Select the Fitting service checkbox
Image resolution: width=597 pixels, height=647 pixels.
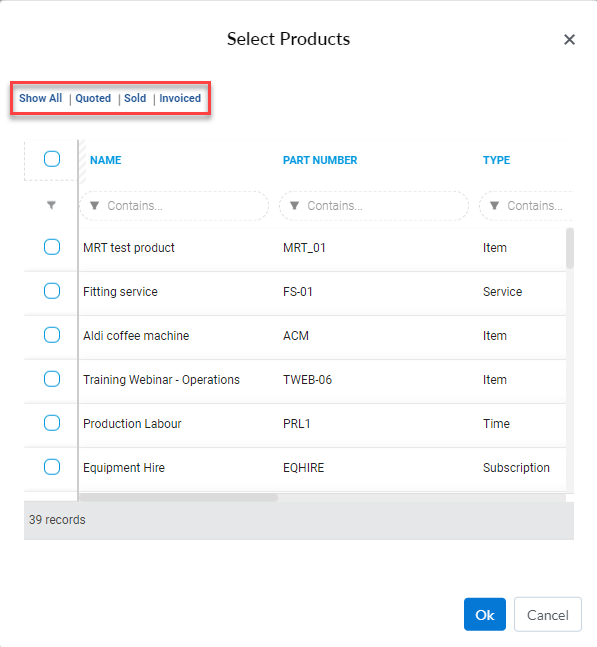(x=52, y=291)
